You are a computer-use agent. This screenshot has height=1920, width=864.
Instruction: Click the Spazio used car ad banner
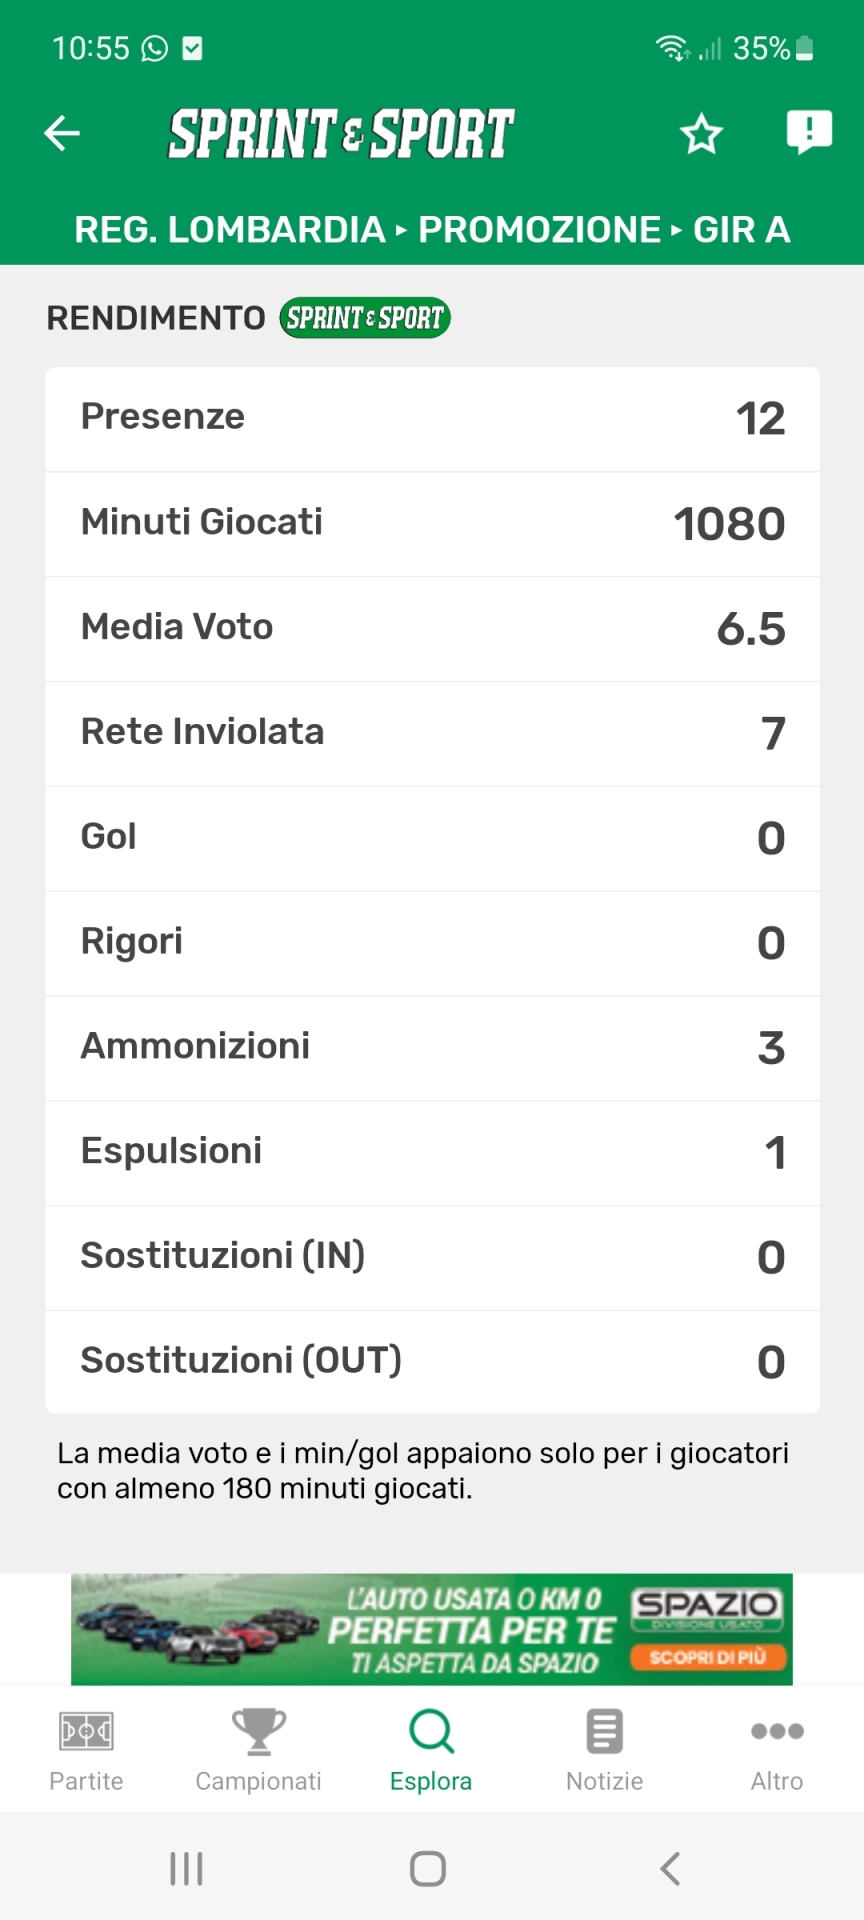coord(430,1629)
